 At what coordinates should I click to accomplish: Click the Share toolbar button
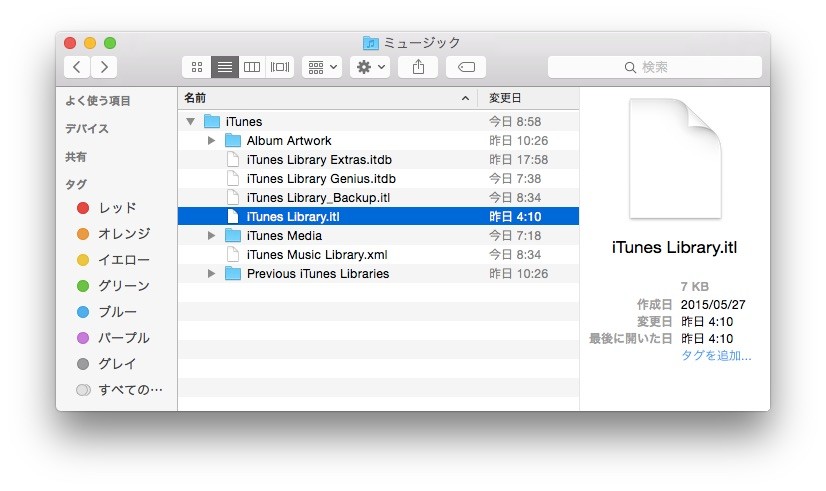(418, 67)
